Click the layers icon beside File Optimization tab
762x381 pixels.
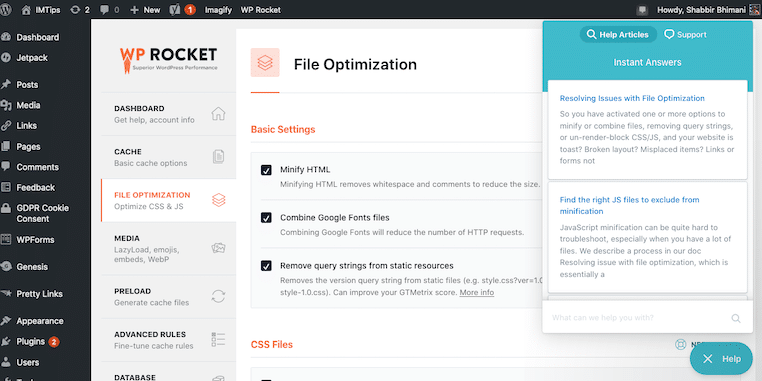click(219, 200)
